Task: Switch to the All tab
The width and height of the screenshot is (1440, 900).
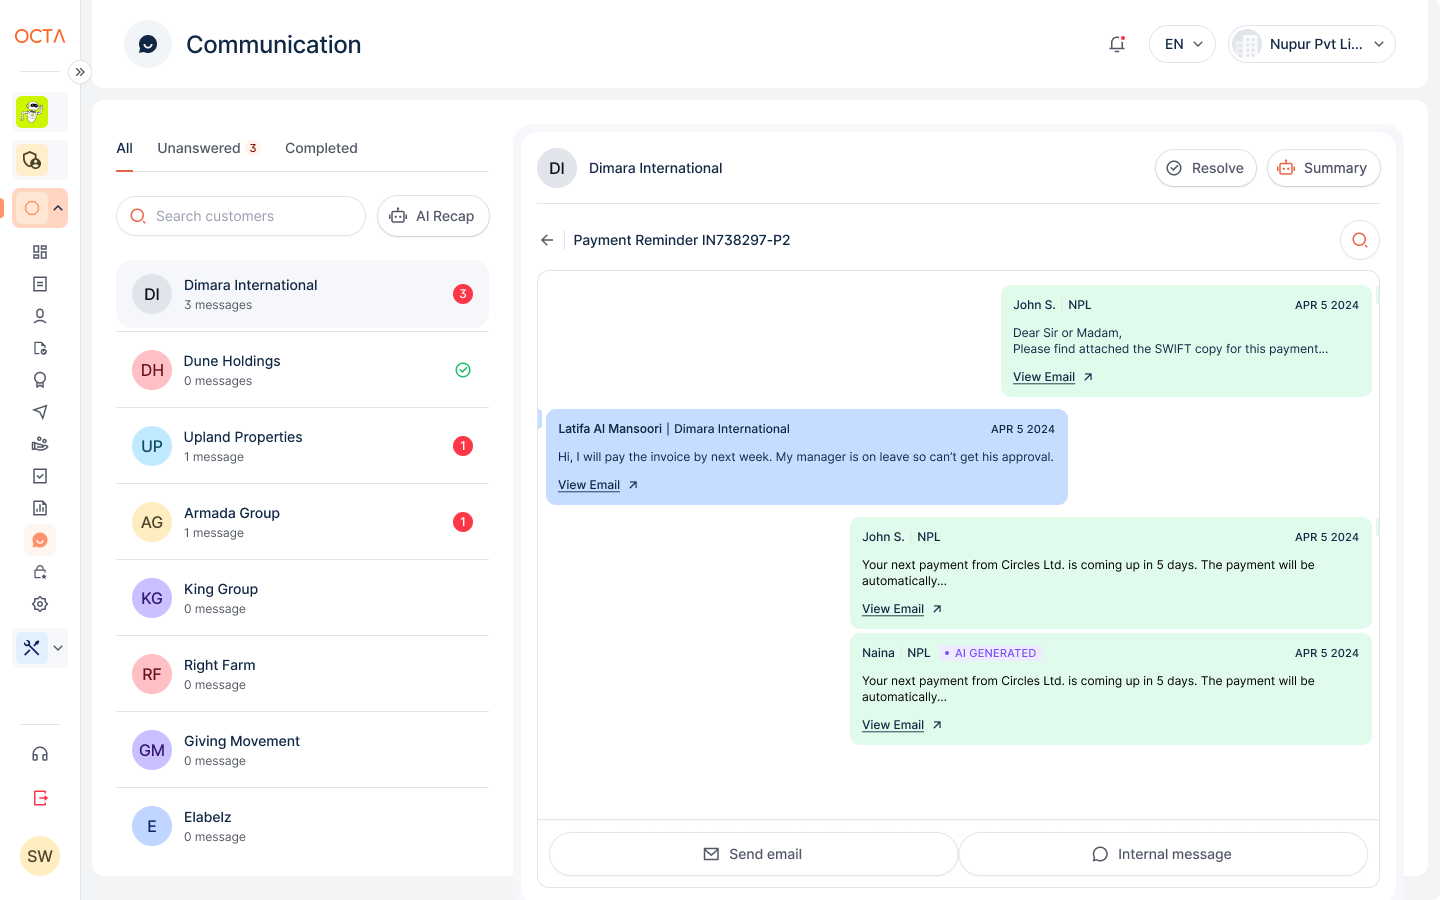Action: click(124, 148)
